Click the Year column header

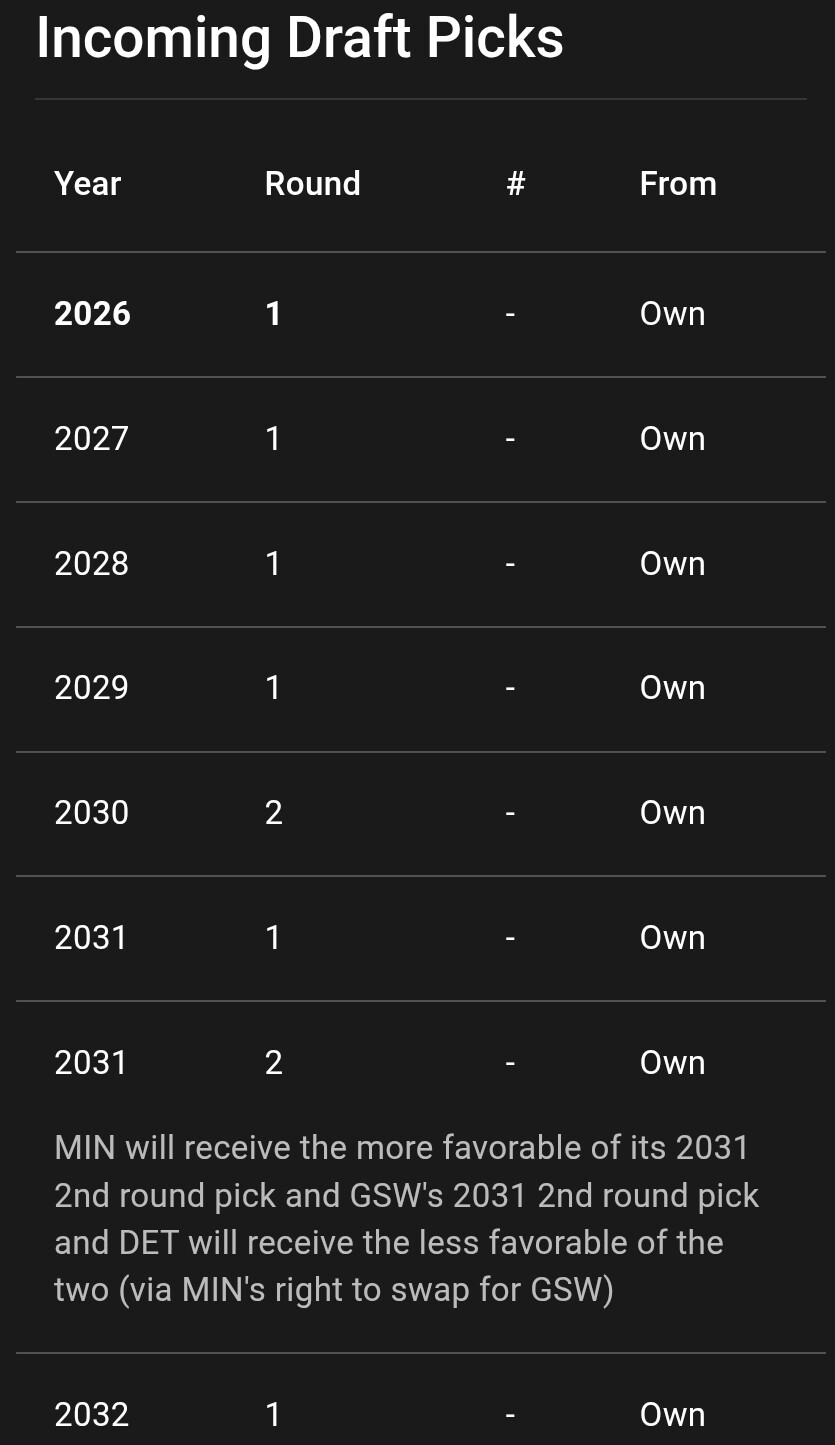(87, 184)
